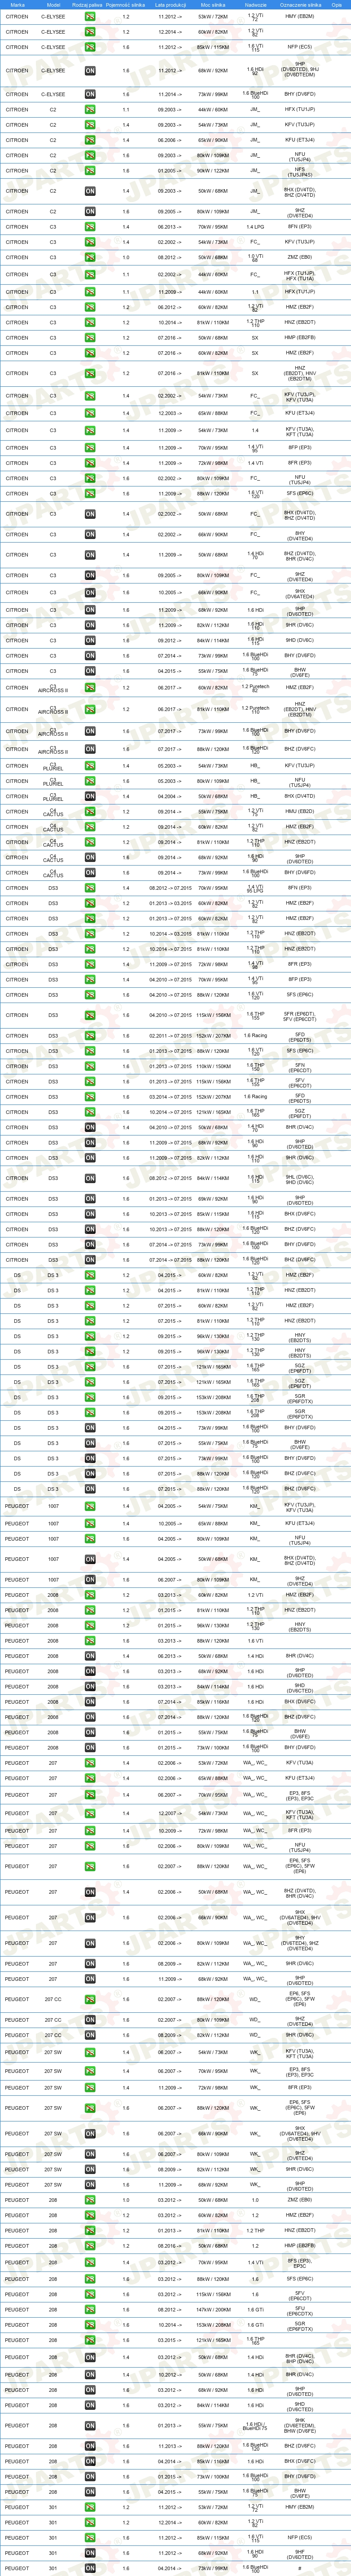Click HMY (EB2M) code in C-ELYSEE row

pos(300,17)
